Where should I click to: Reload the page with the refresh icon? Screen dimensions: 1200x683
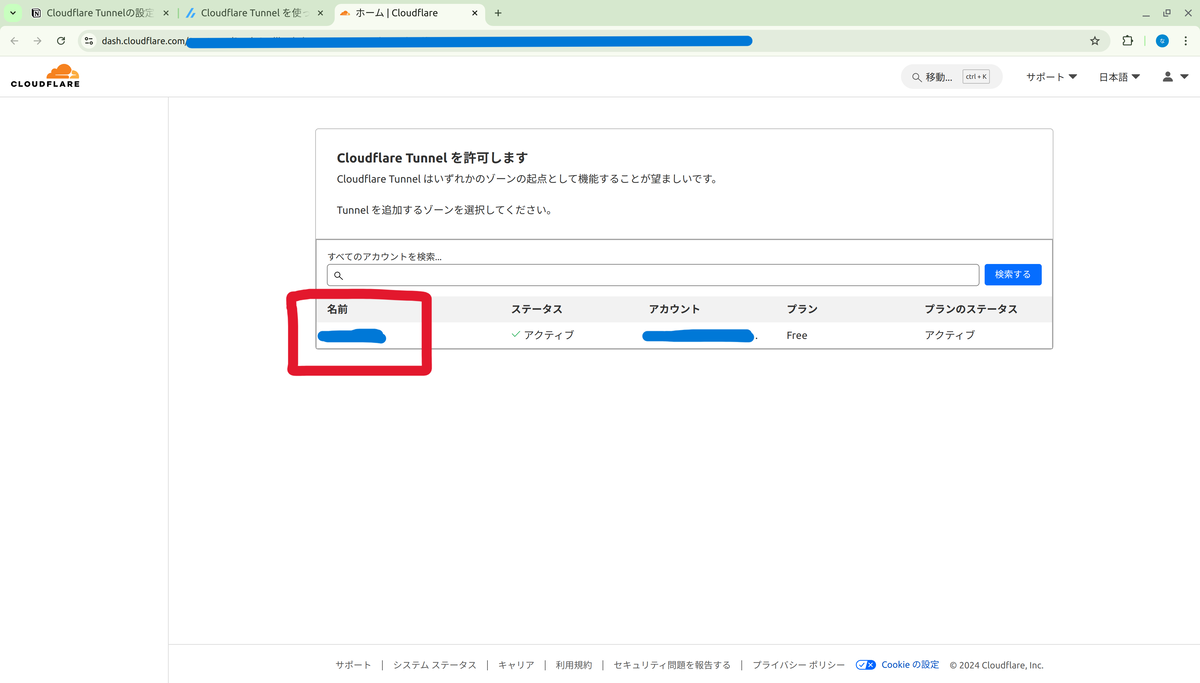(x=61, y=41)
